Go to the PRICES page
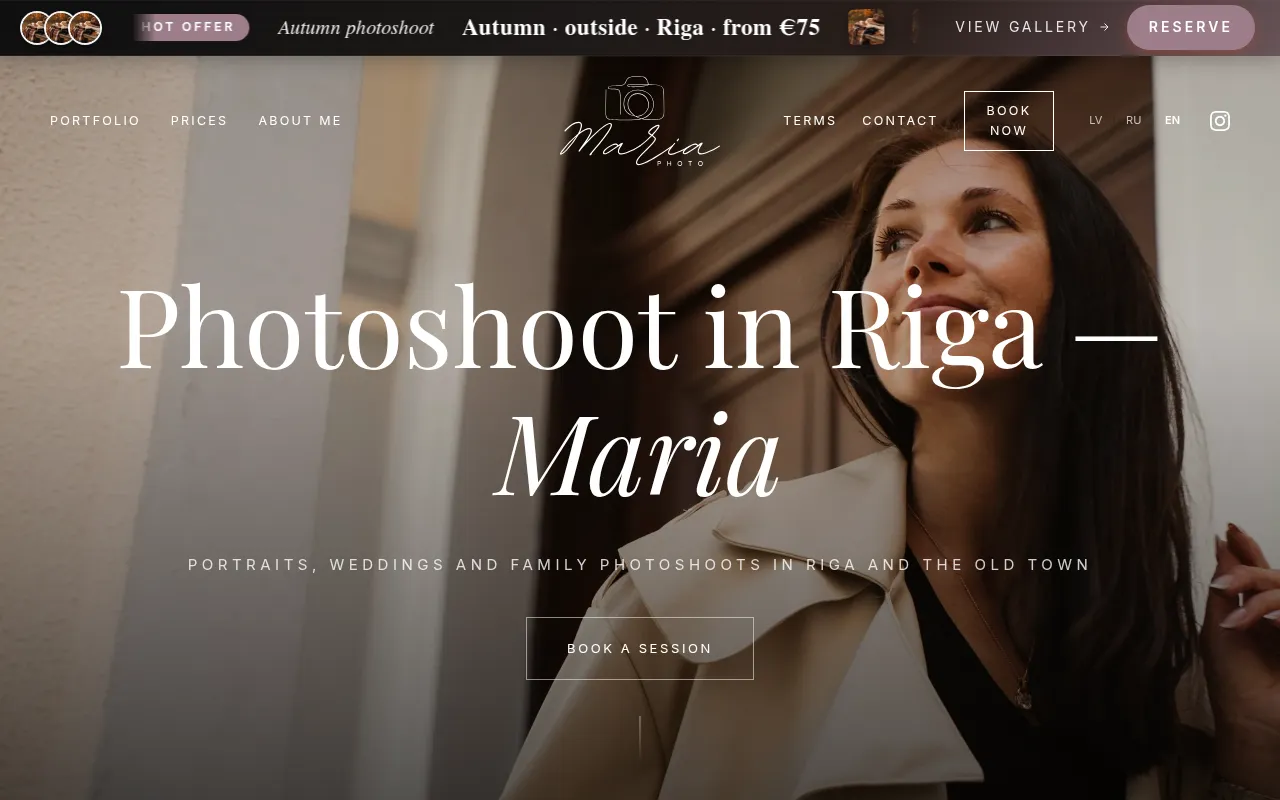The width and height of the screenshot is (1280, 800). coord(199,121)
